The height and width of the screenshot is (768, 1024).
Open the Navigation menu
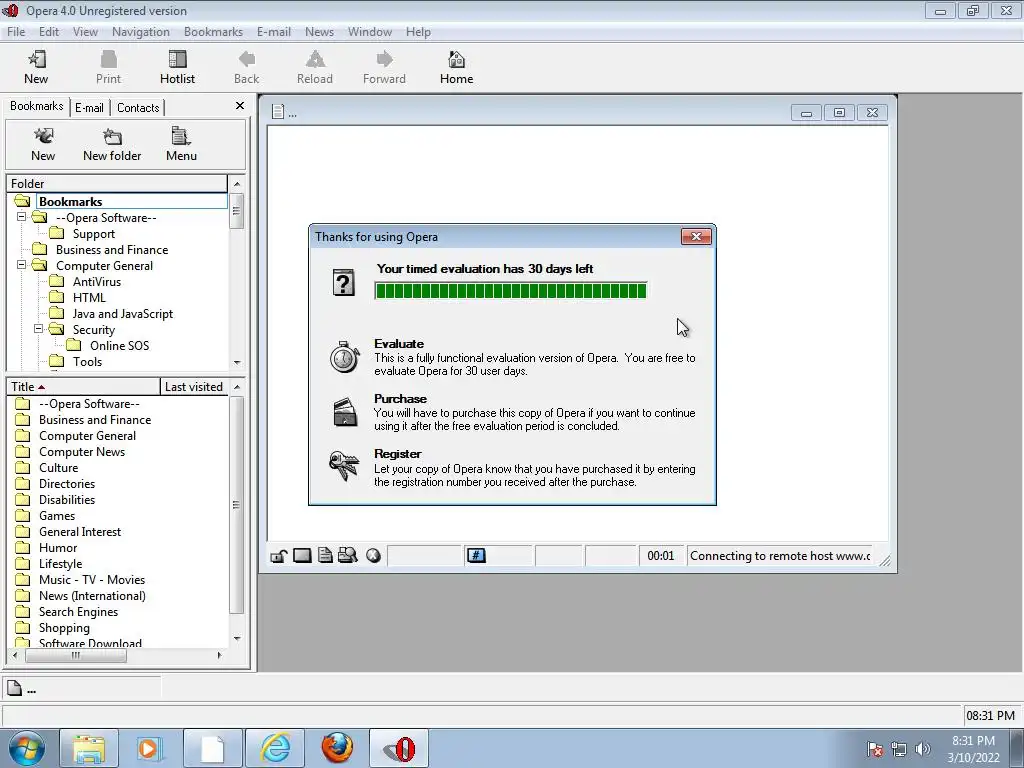pos(141,32)
